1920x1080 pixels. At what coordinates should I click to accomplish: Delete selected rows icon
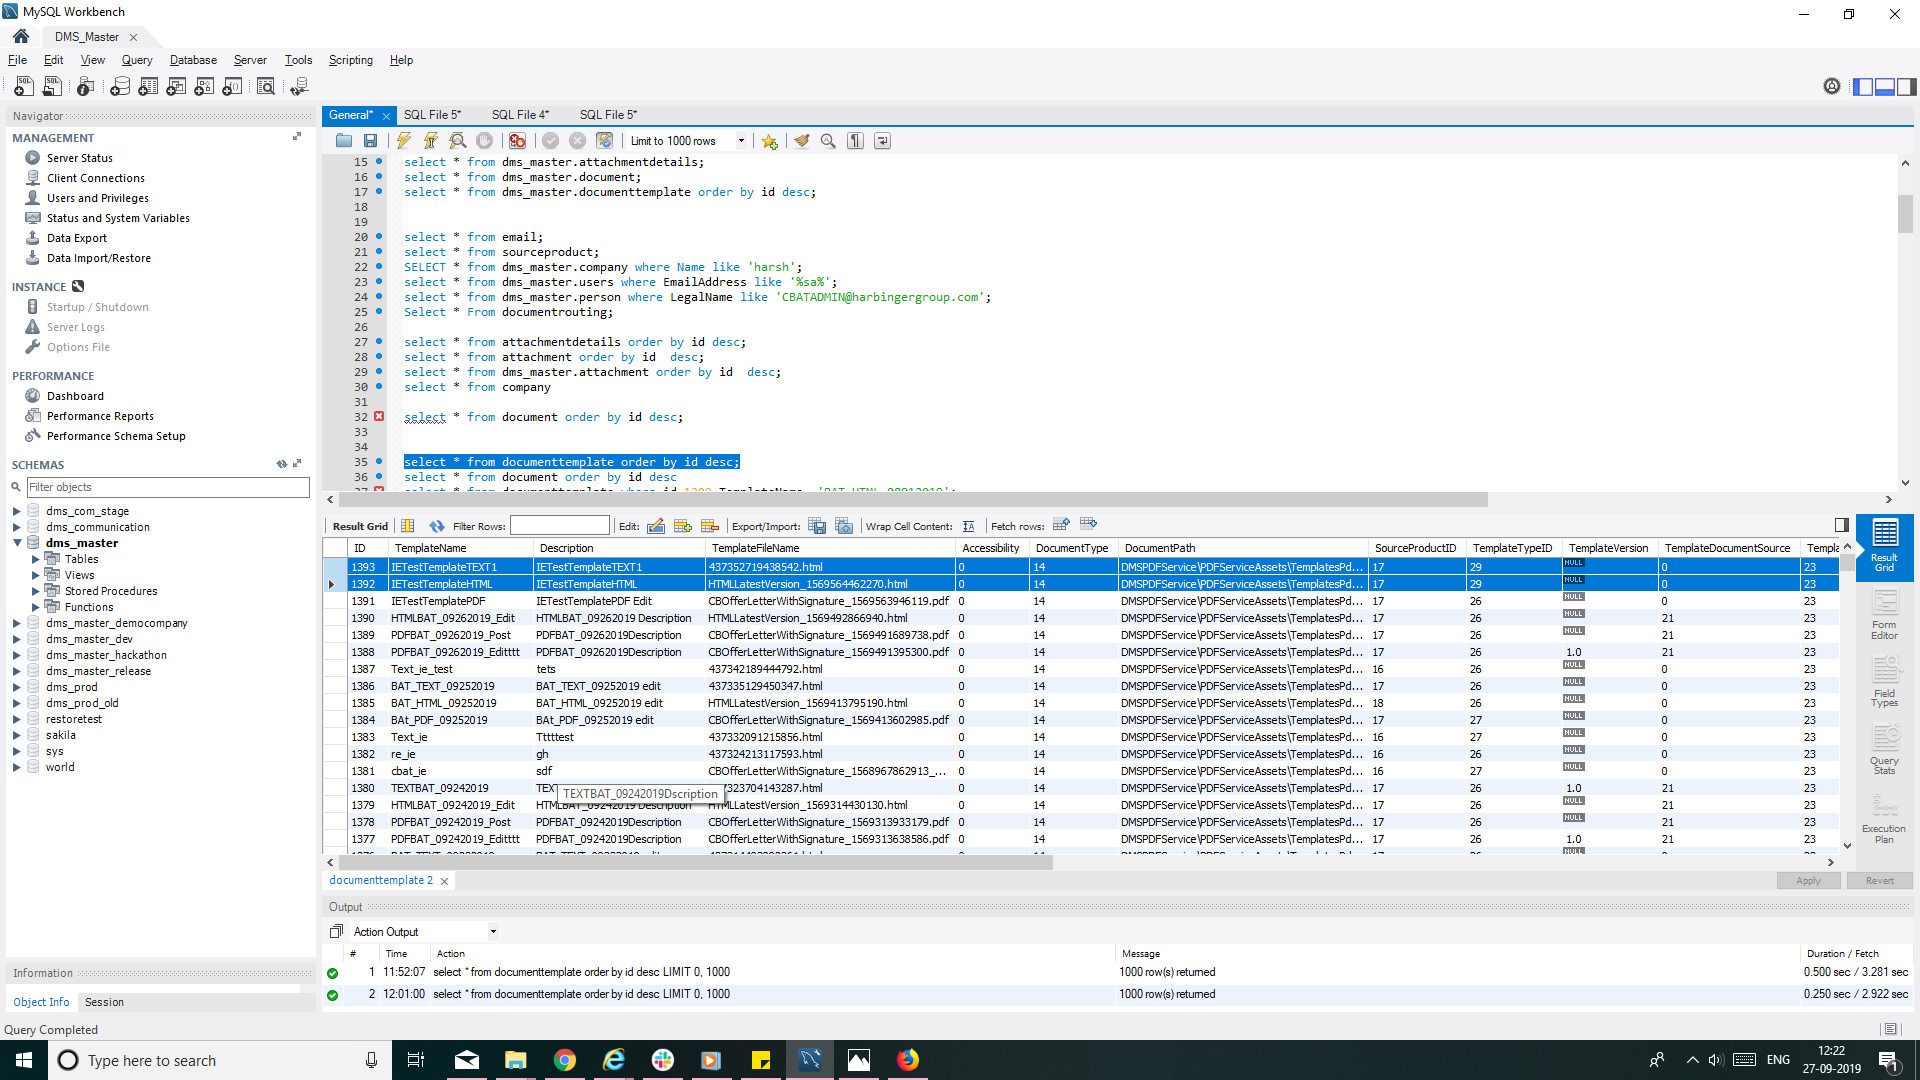click(x=710, y=526)
